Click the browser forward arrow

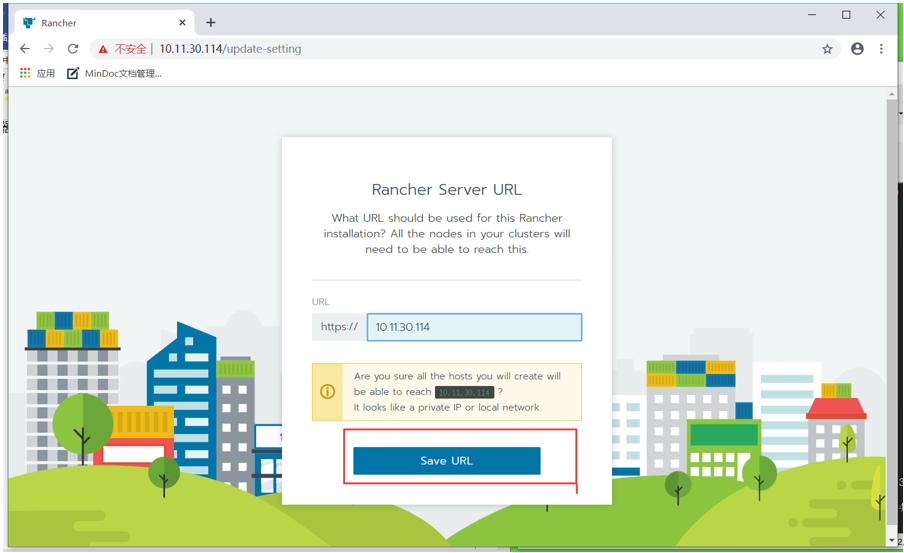49,49
